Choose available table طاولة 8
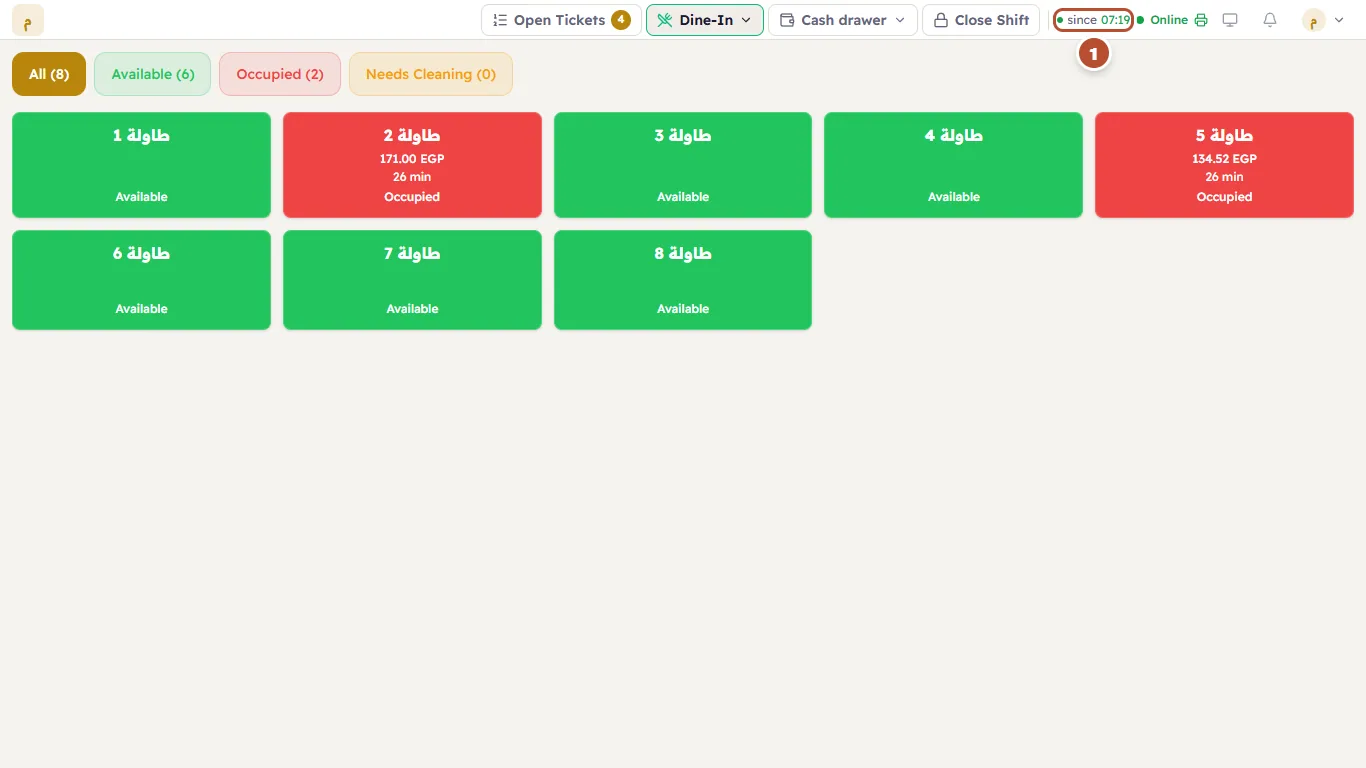This screenshot has width=1366, height=768. [683, 280]
